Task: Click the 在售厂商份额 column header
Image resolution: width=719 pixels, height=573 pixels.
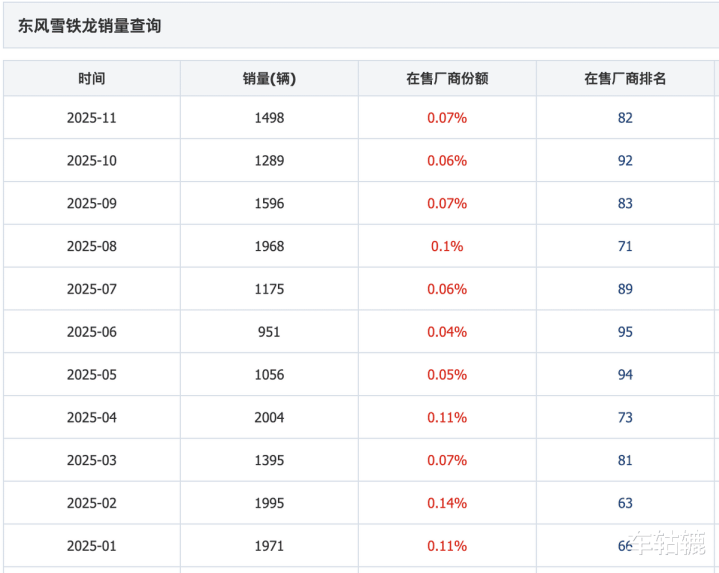Action: [447, 78]
